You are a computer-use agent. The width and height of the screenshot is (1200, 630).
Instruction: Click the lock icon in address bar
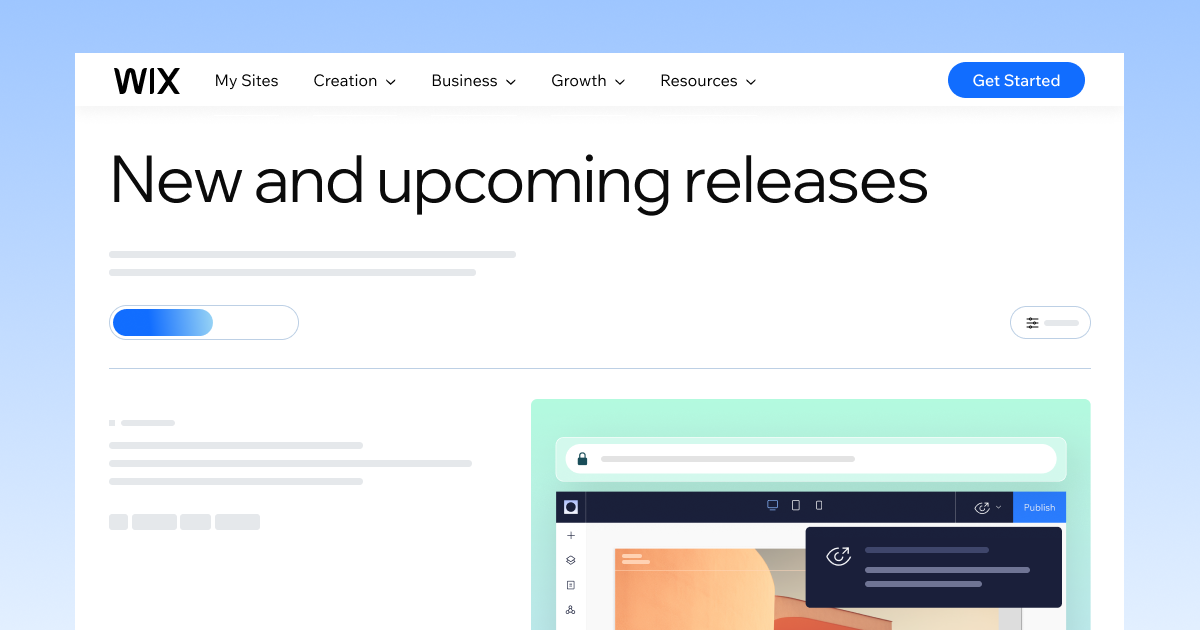point(582,459)
